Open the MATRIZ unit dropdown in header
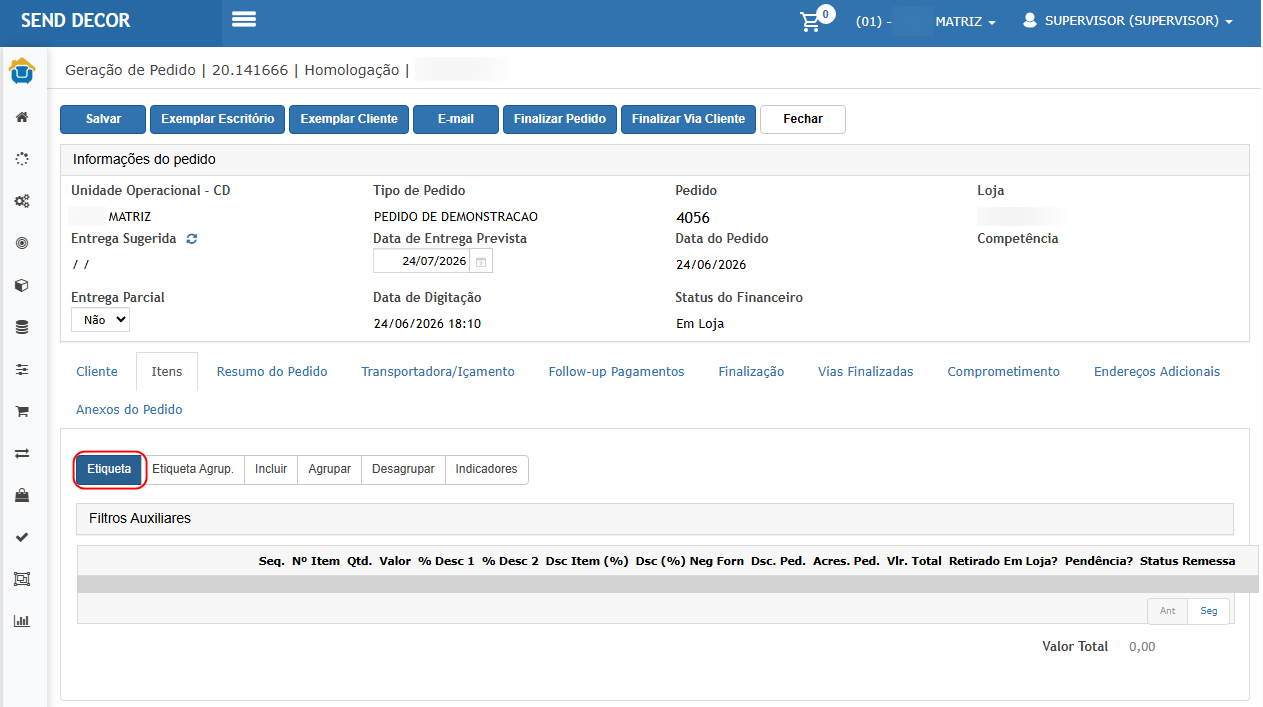The width and height of the screenshot is (1263, 707). point(965,21)
